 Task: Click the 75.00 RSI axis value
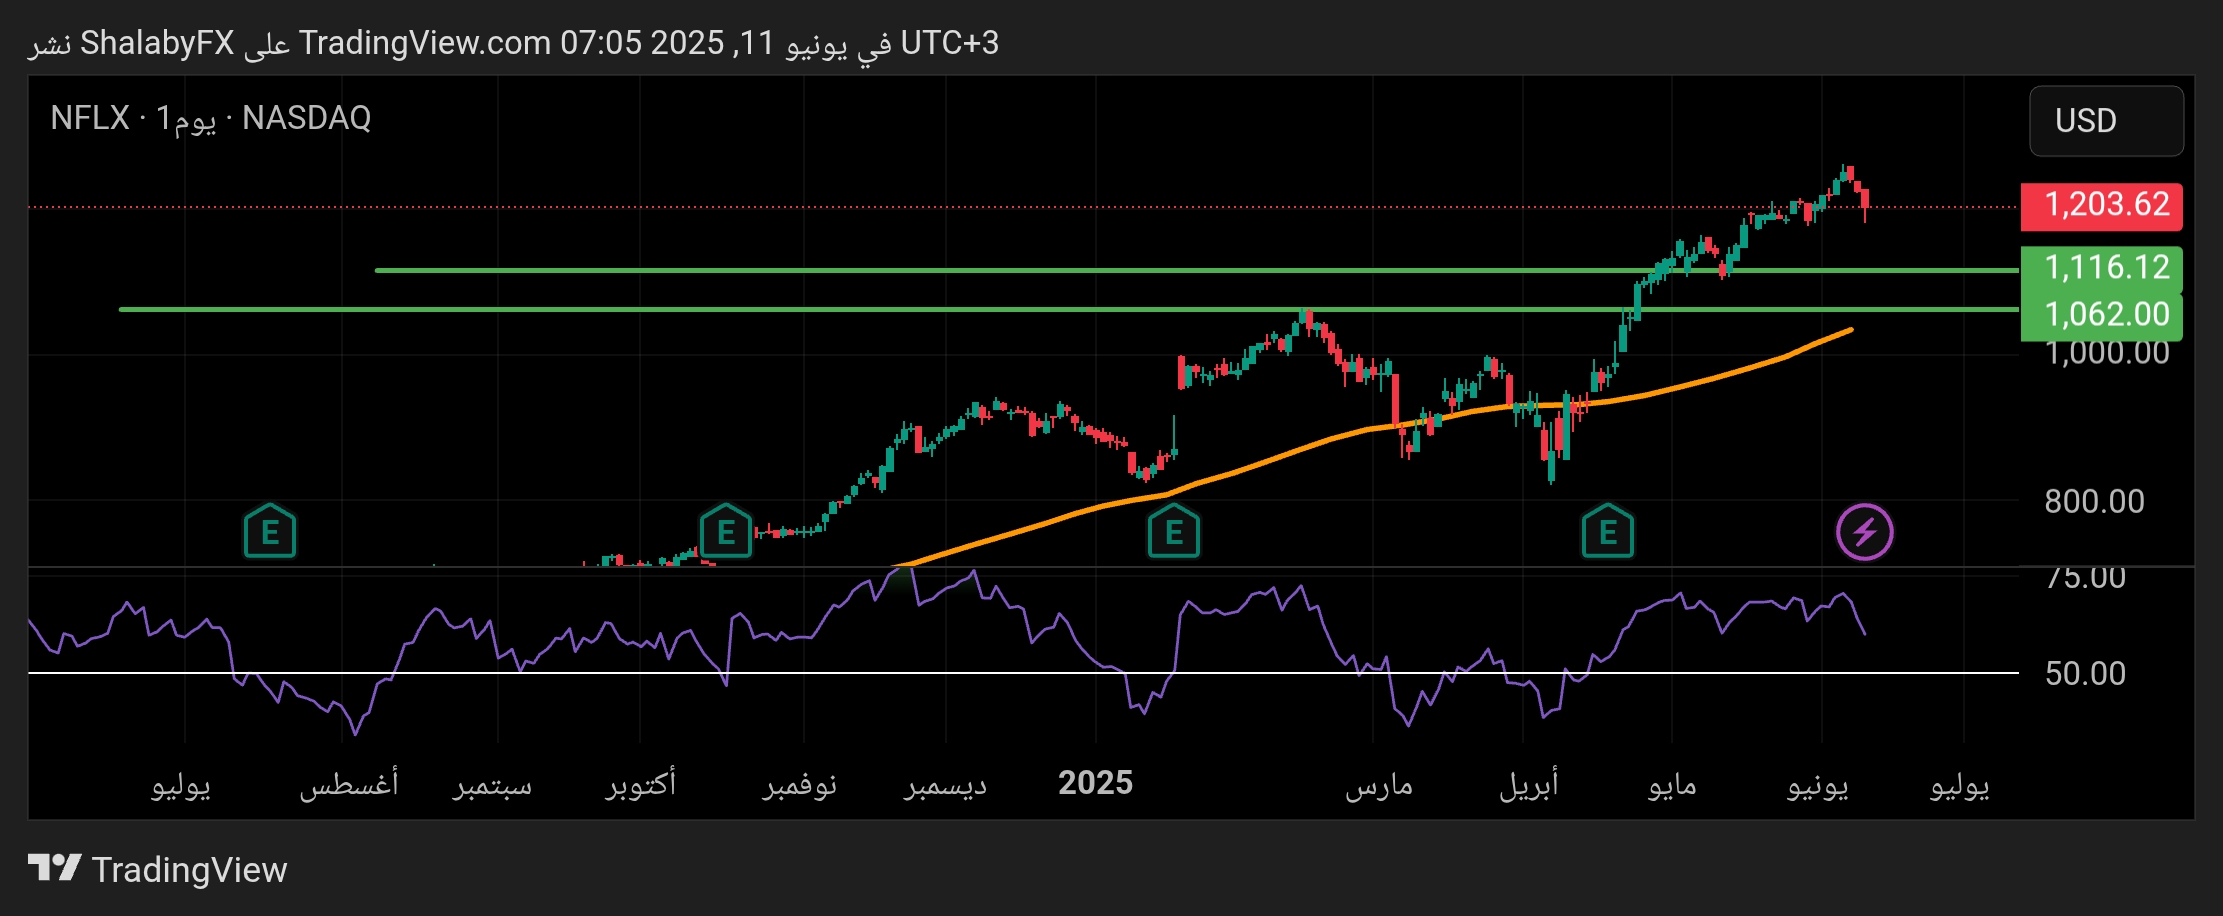pyautogui.click(x=2085, y=578)
